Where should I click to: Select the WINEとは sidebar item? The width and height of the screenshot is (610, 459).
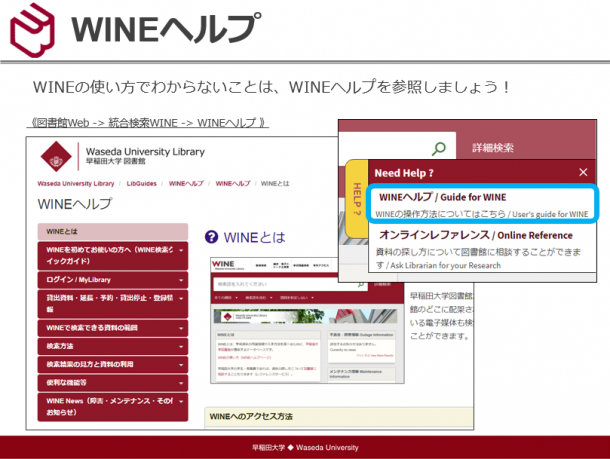[x=113, y=231]
